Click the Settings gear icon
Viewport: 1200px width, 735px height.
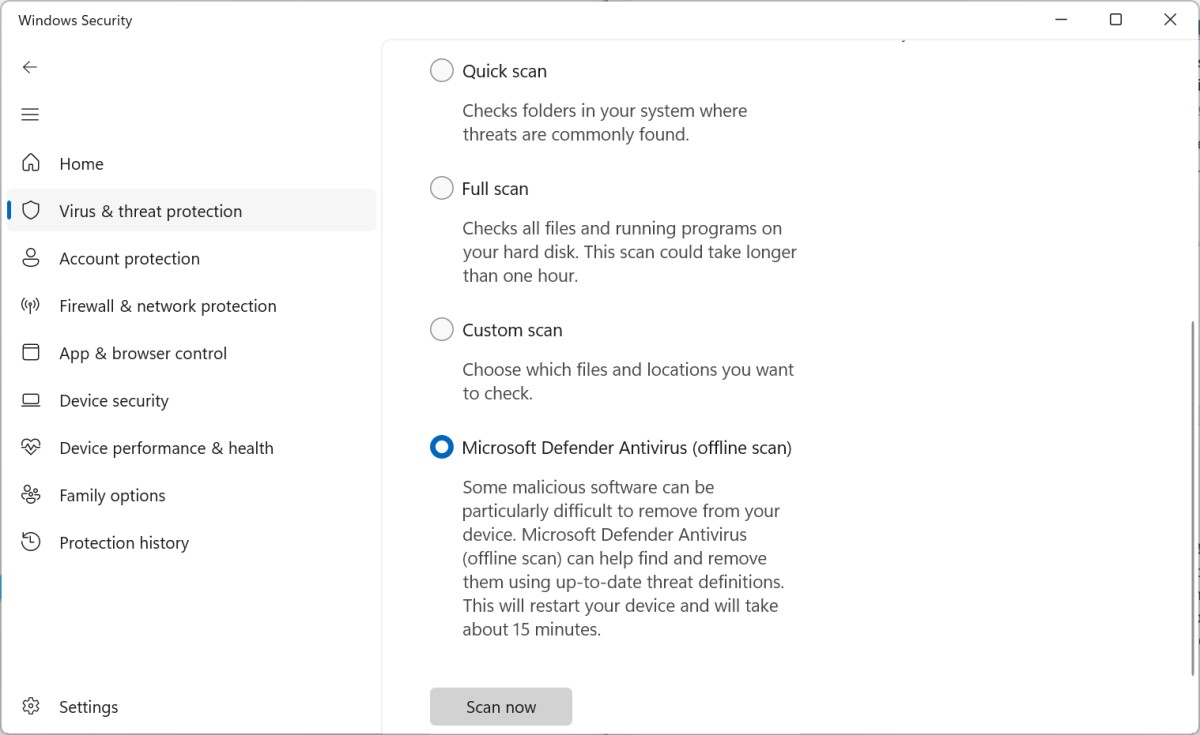click(x=31, y=707)
